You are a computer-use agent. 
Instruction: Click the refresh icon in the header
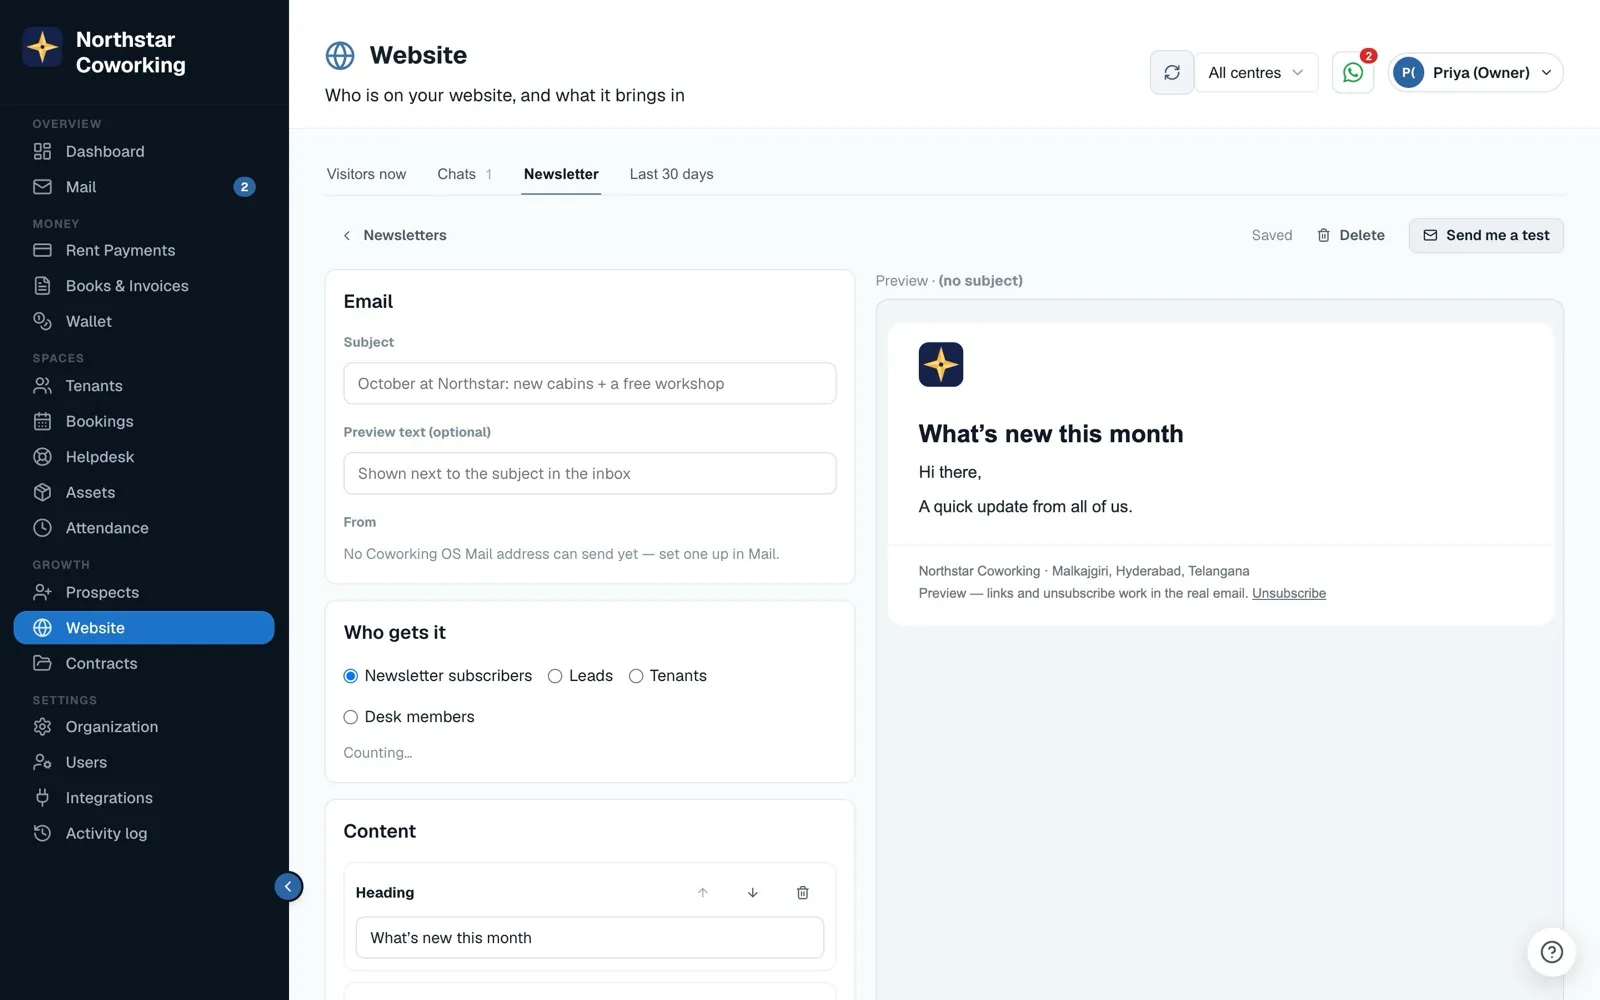1172,73
